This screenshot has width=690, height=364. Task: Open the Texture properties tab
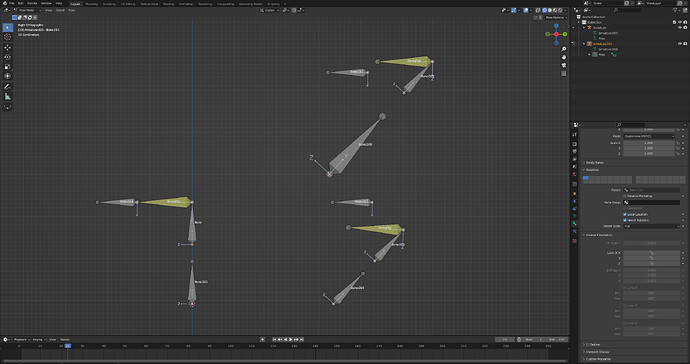coord(575,241)
